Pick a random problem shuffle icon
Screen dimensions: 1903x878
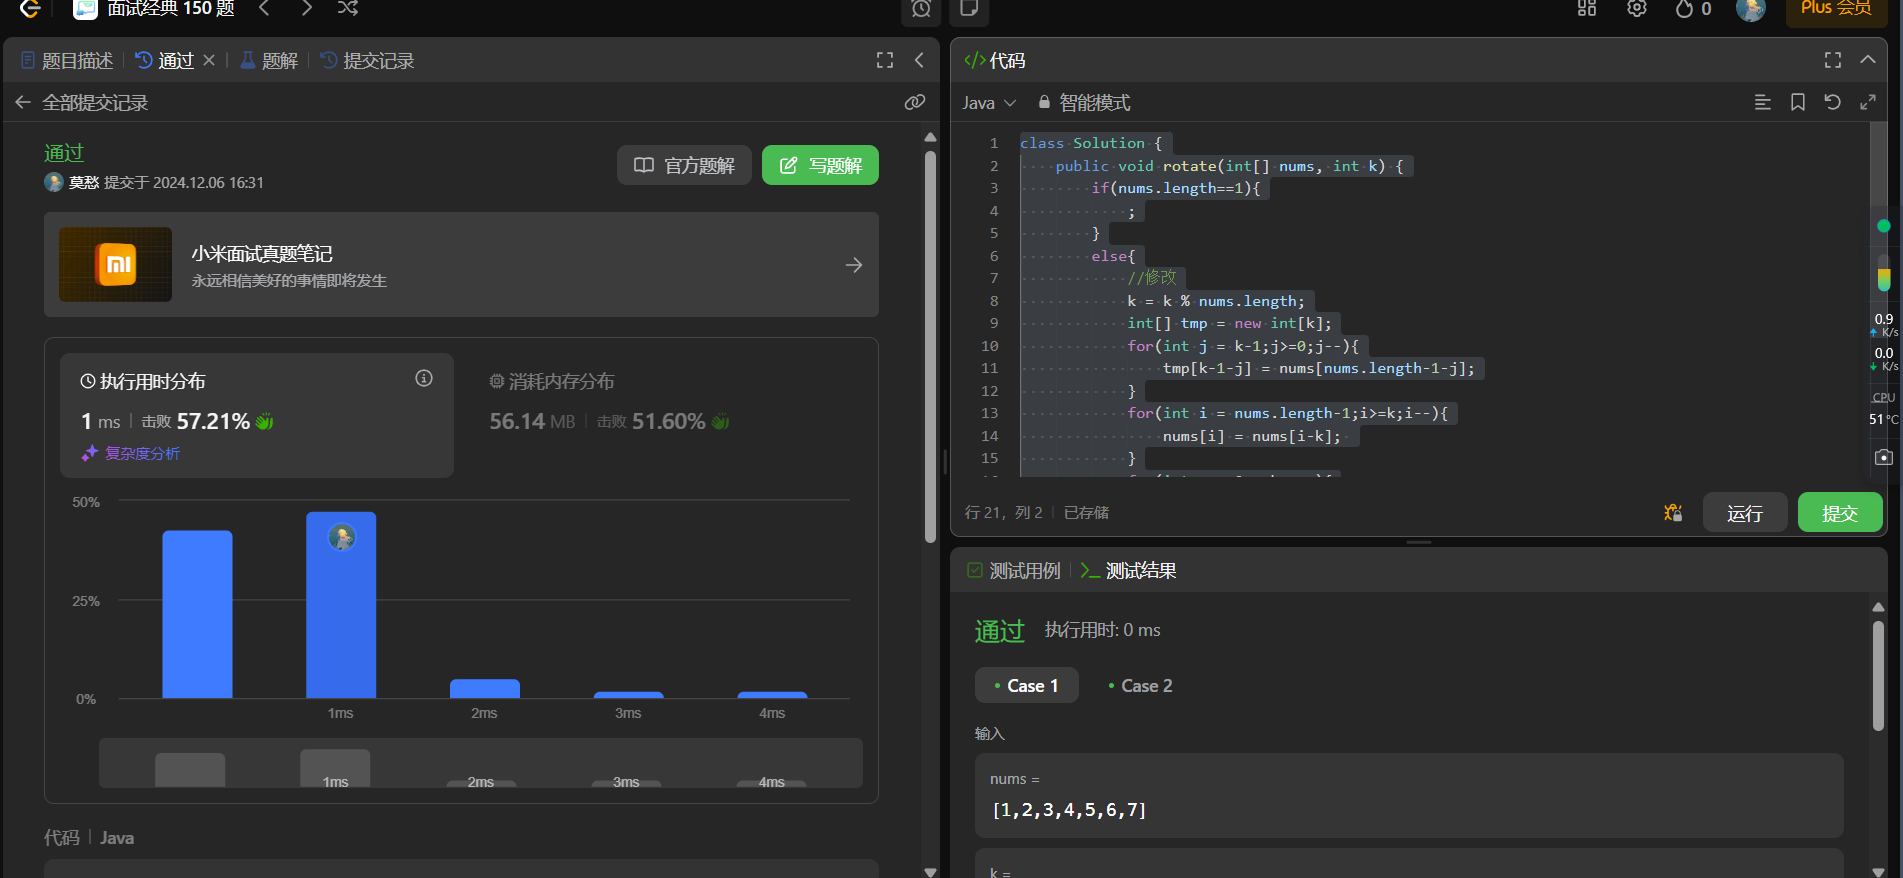coord(347,8)
